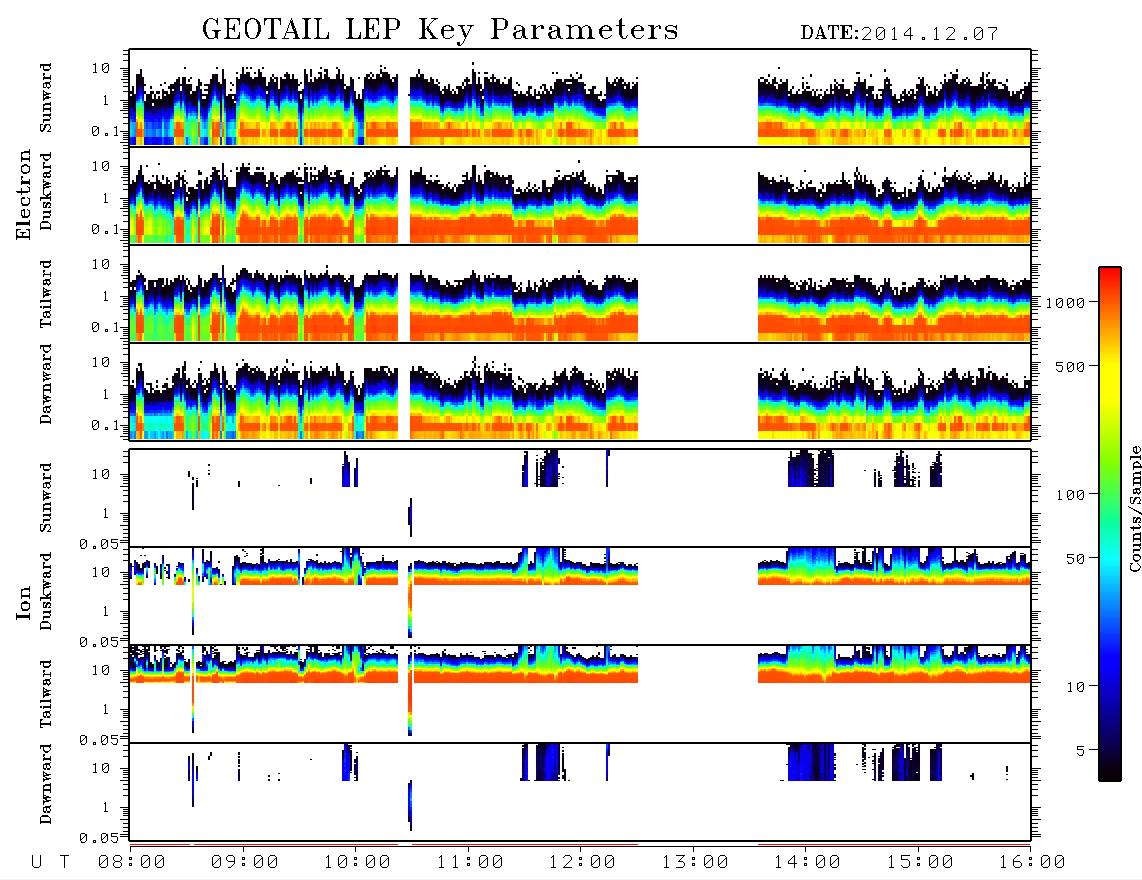The image size is (1142, 880).
Task: Click the Electron Sunward spectrogram panel
Action: click(x=580, y=98)
